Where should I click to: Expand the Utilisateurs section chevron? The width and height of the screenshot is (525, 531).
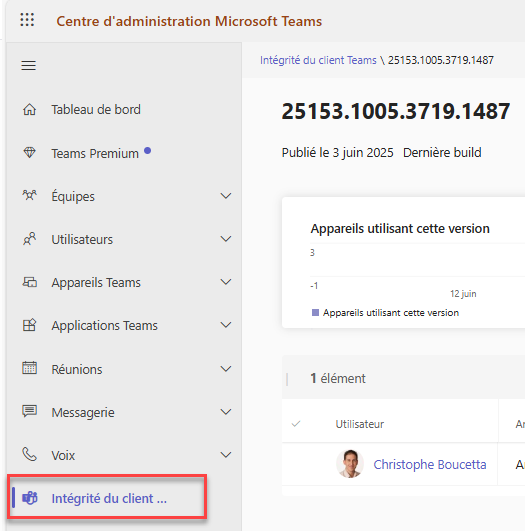[x=226, y=239]
